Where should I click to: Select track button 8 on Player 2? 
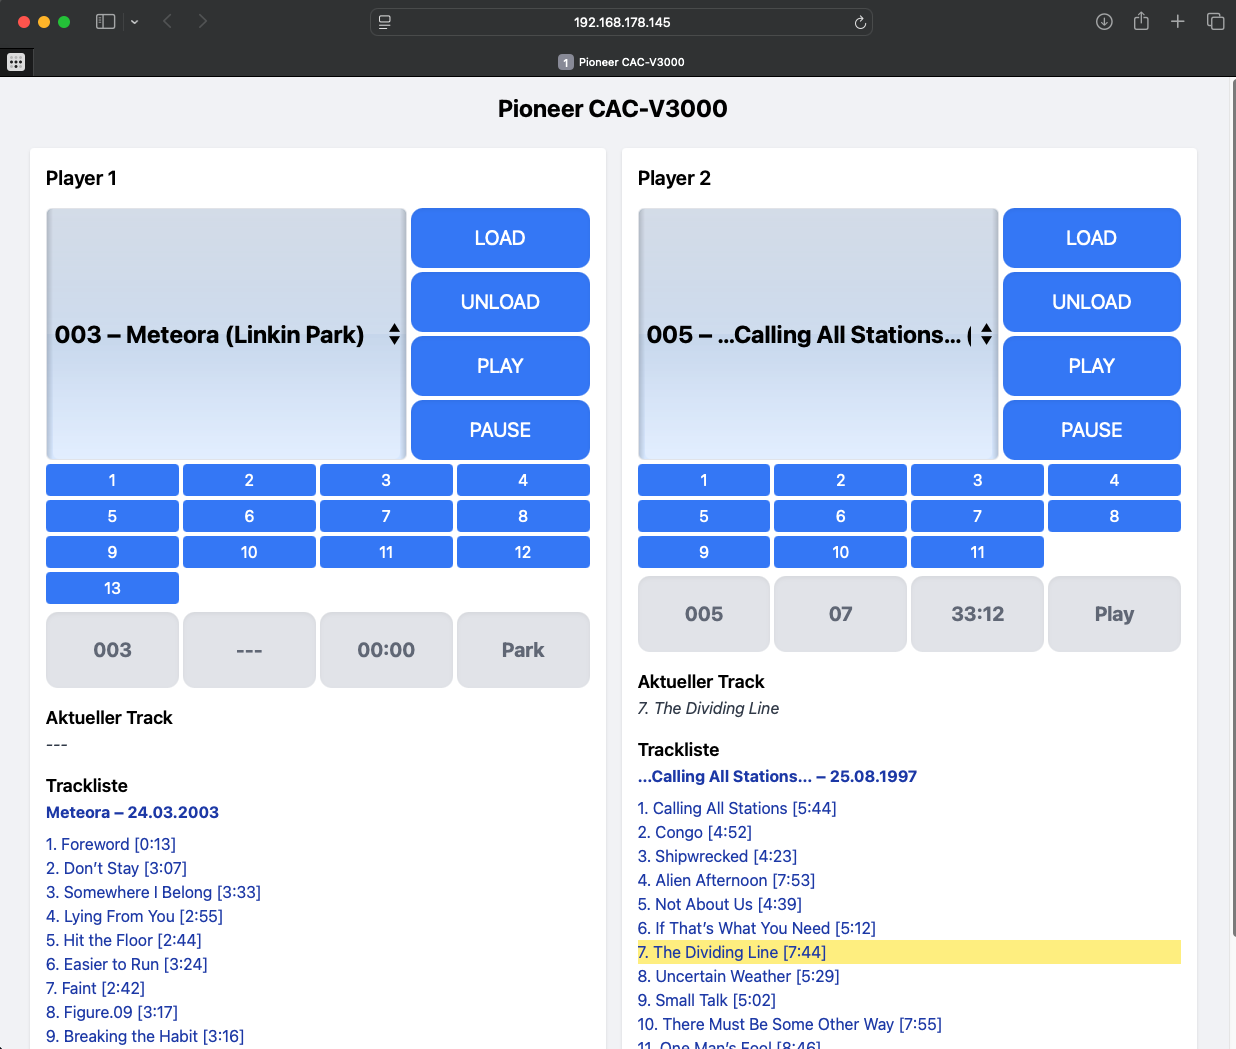click(x=1114, y=516)
